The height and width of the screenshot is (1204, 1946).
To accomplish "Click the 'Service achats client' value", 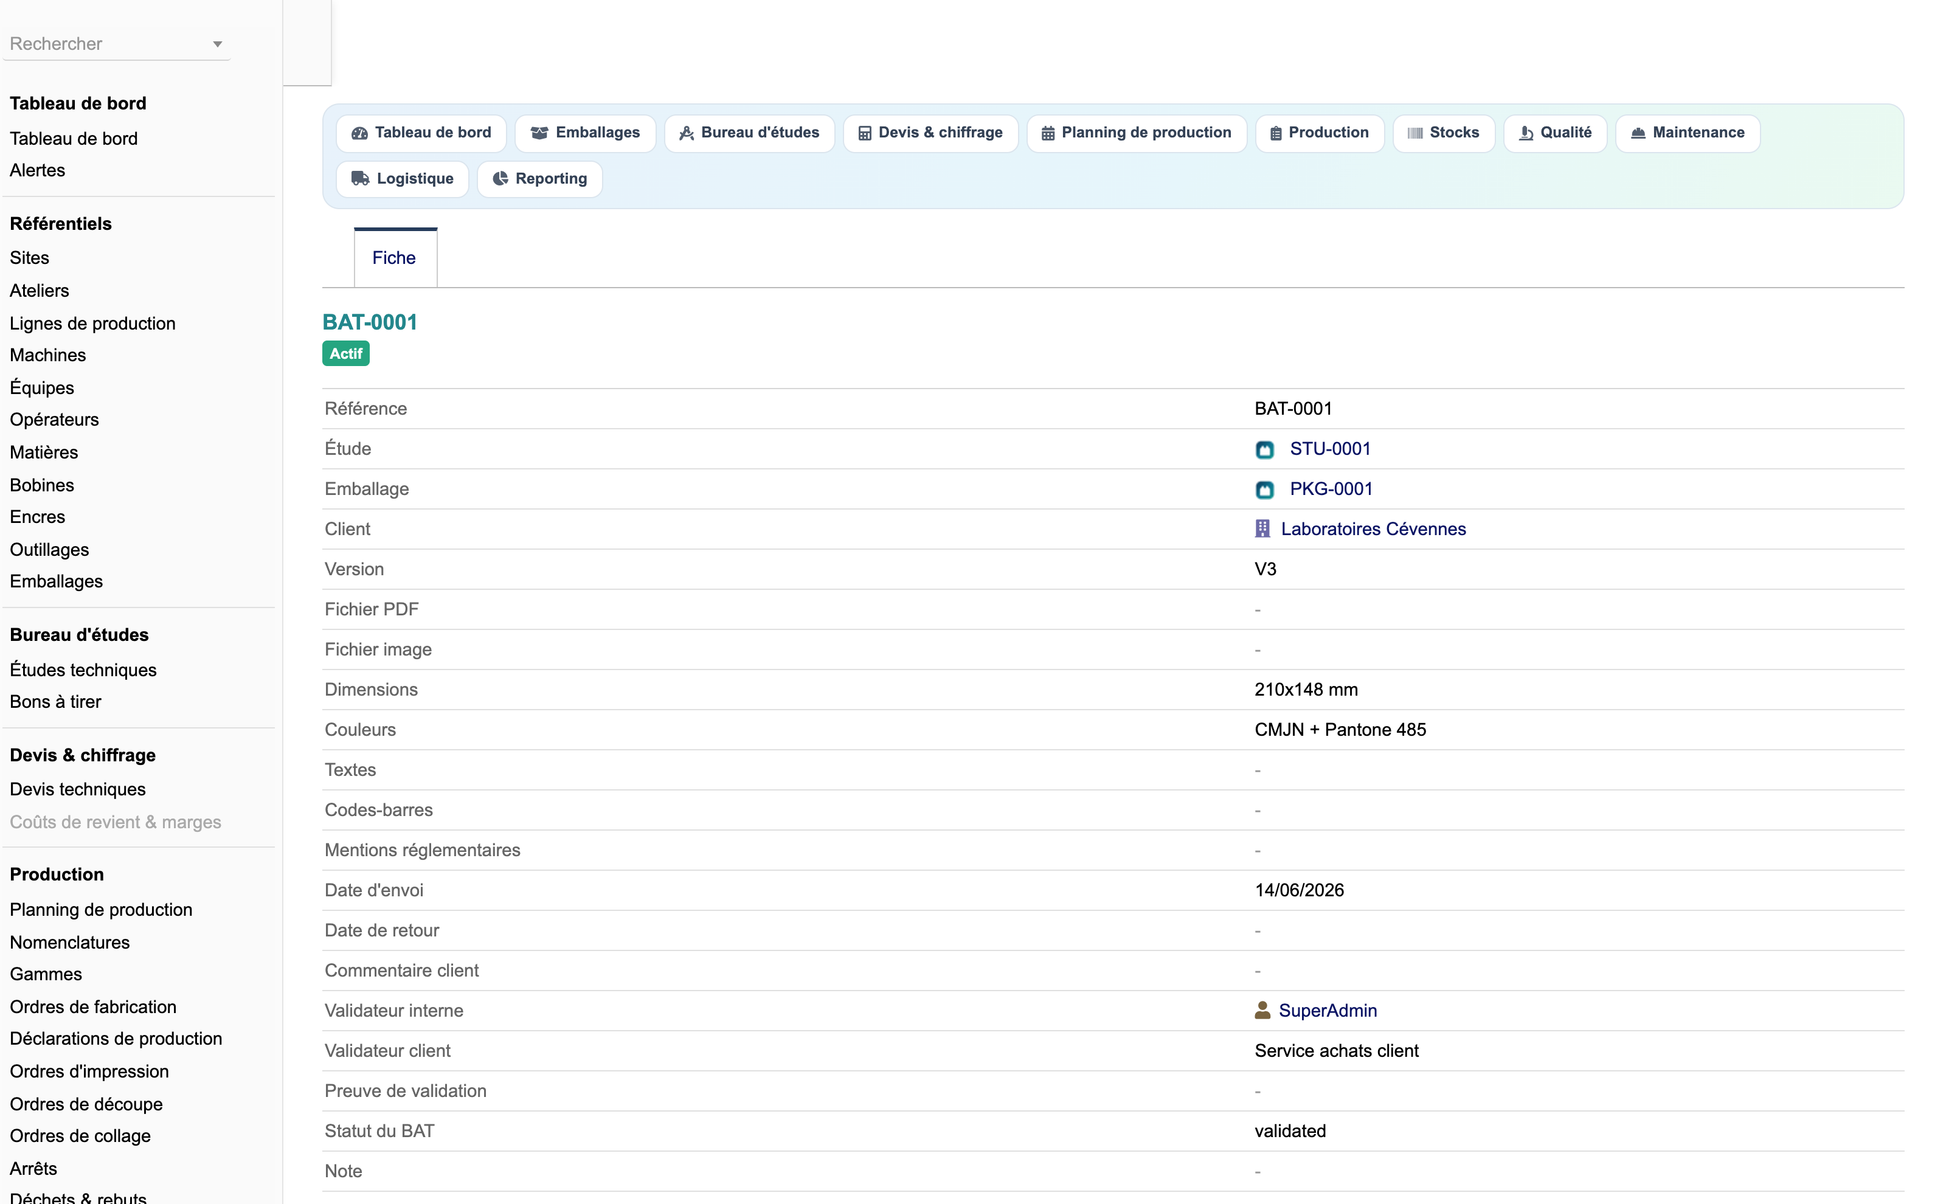I will click(1336, 1051).
